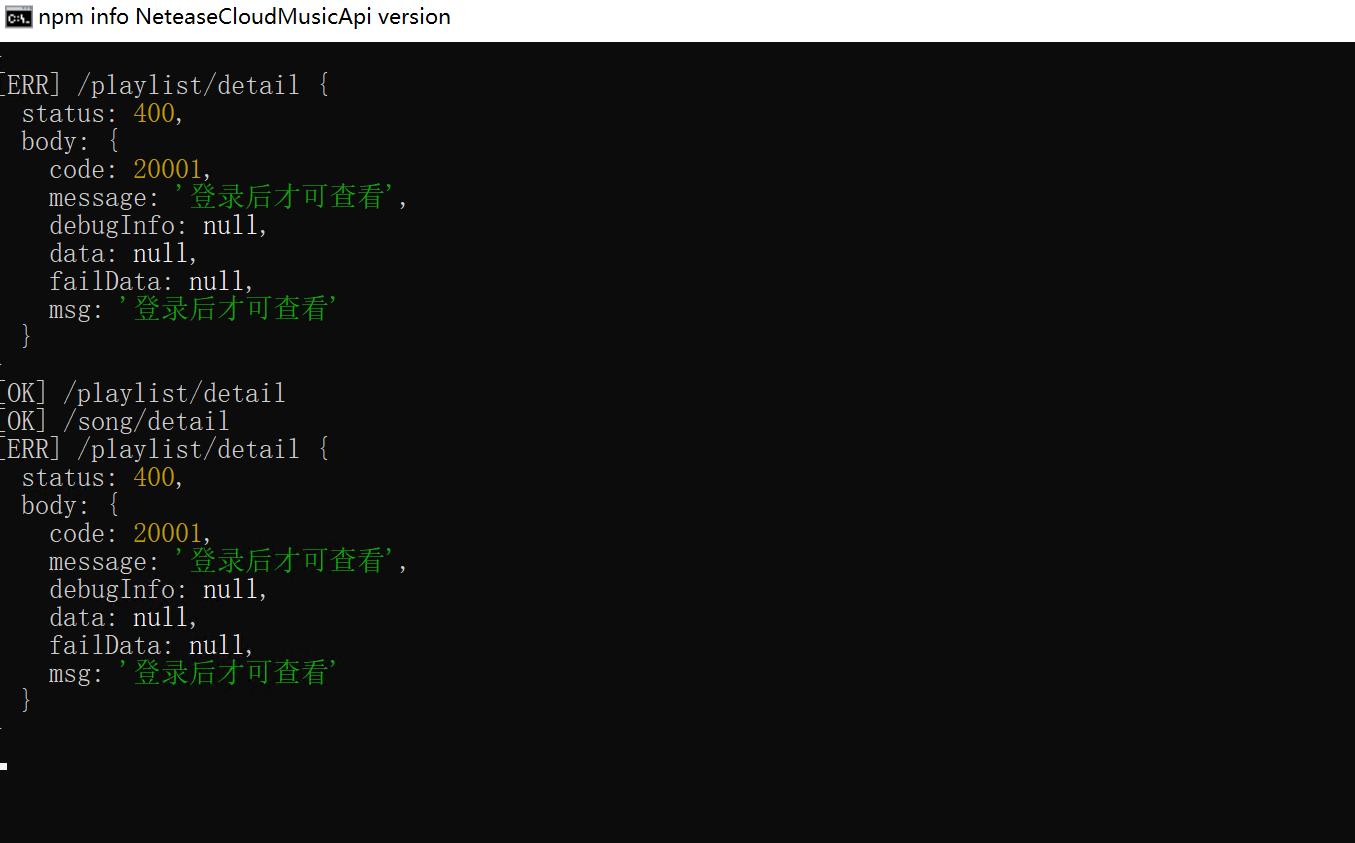Screen dimensions: 1355x843
Task: Click the closing brace of the last error block
Action: click(26, 701)
